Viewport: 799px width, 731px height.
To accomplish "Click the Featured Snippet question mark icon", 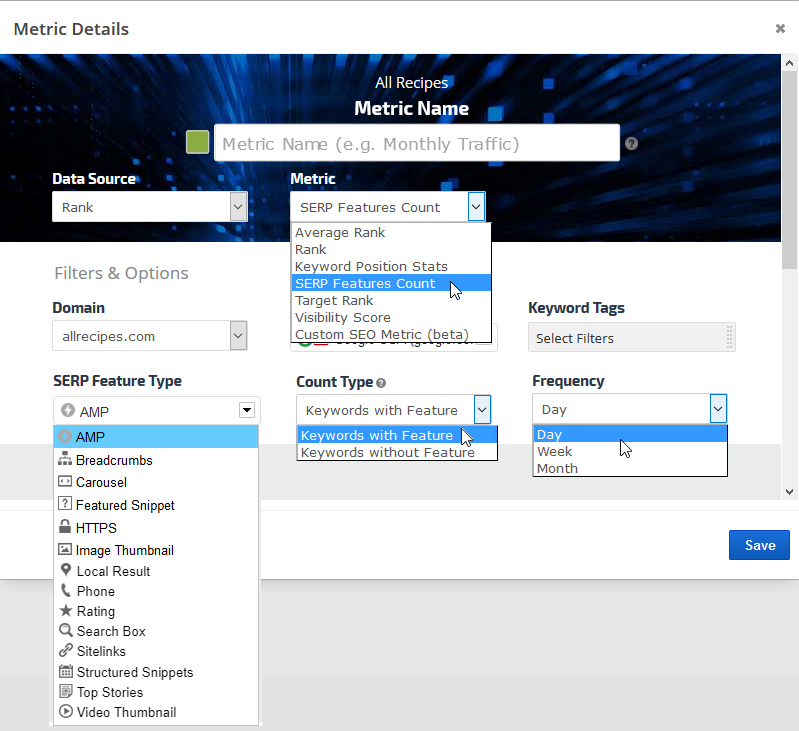I will pos(66,505).
